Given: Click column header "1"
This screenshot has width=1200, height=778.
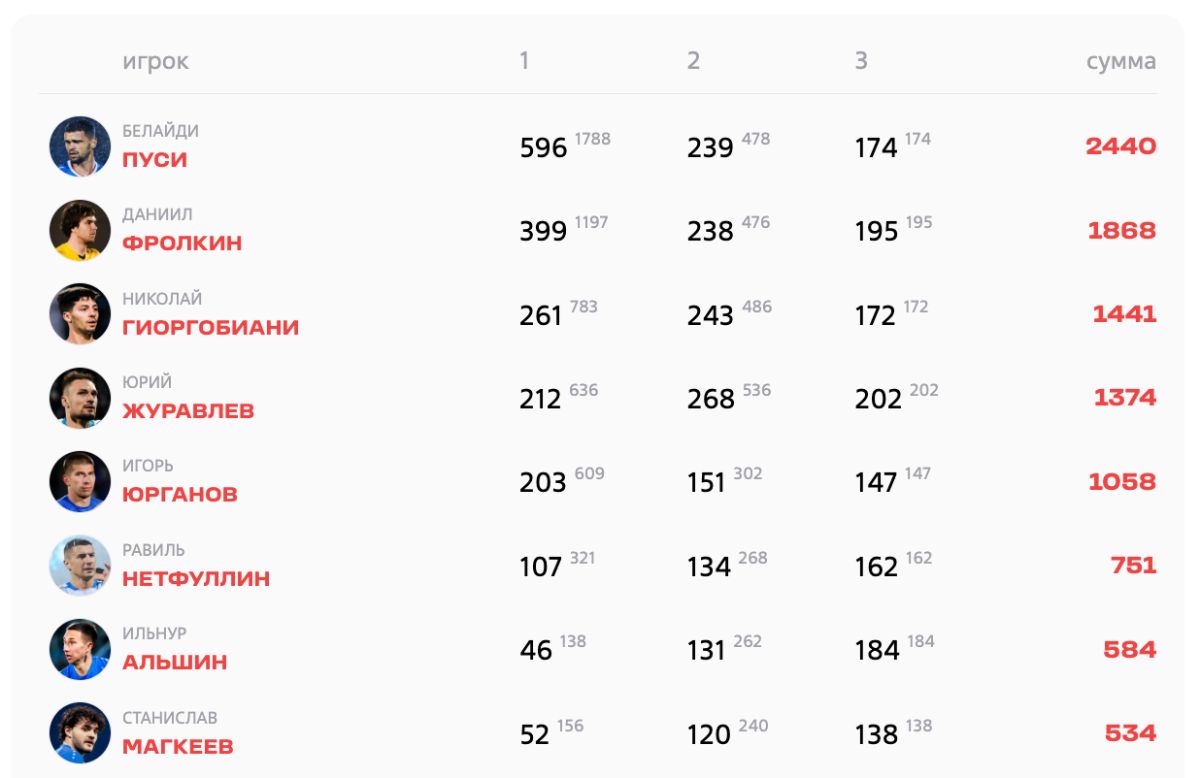Looking at the screenshot, I should coord(524,61).
